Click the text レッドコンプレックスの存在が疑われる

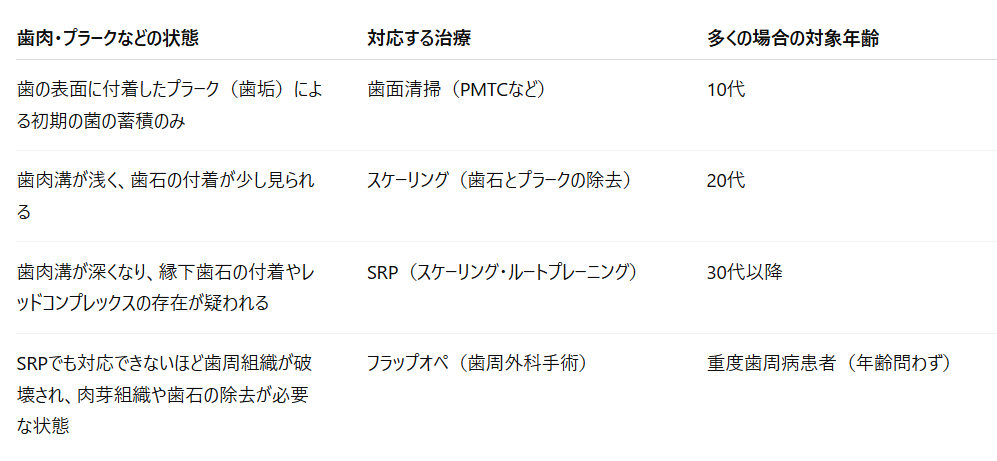[x=142, y=303]
